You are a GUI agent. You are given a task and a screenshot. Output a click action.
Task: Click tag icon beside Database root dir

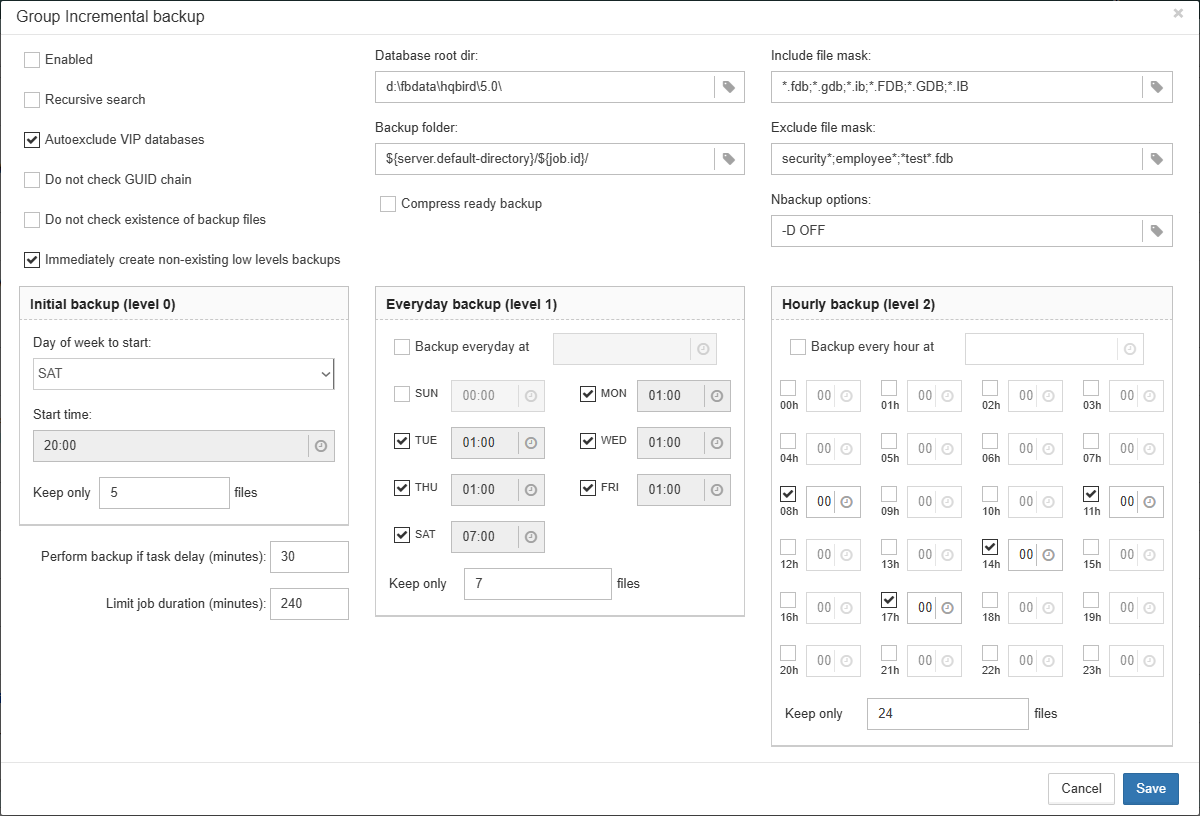[729, 87]
